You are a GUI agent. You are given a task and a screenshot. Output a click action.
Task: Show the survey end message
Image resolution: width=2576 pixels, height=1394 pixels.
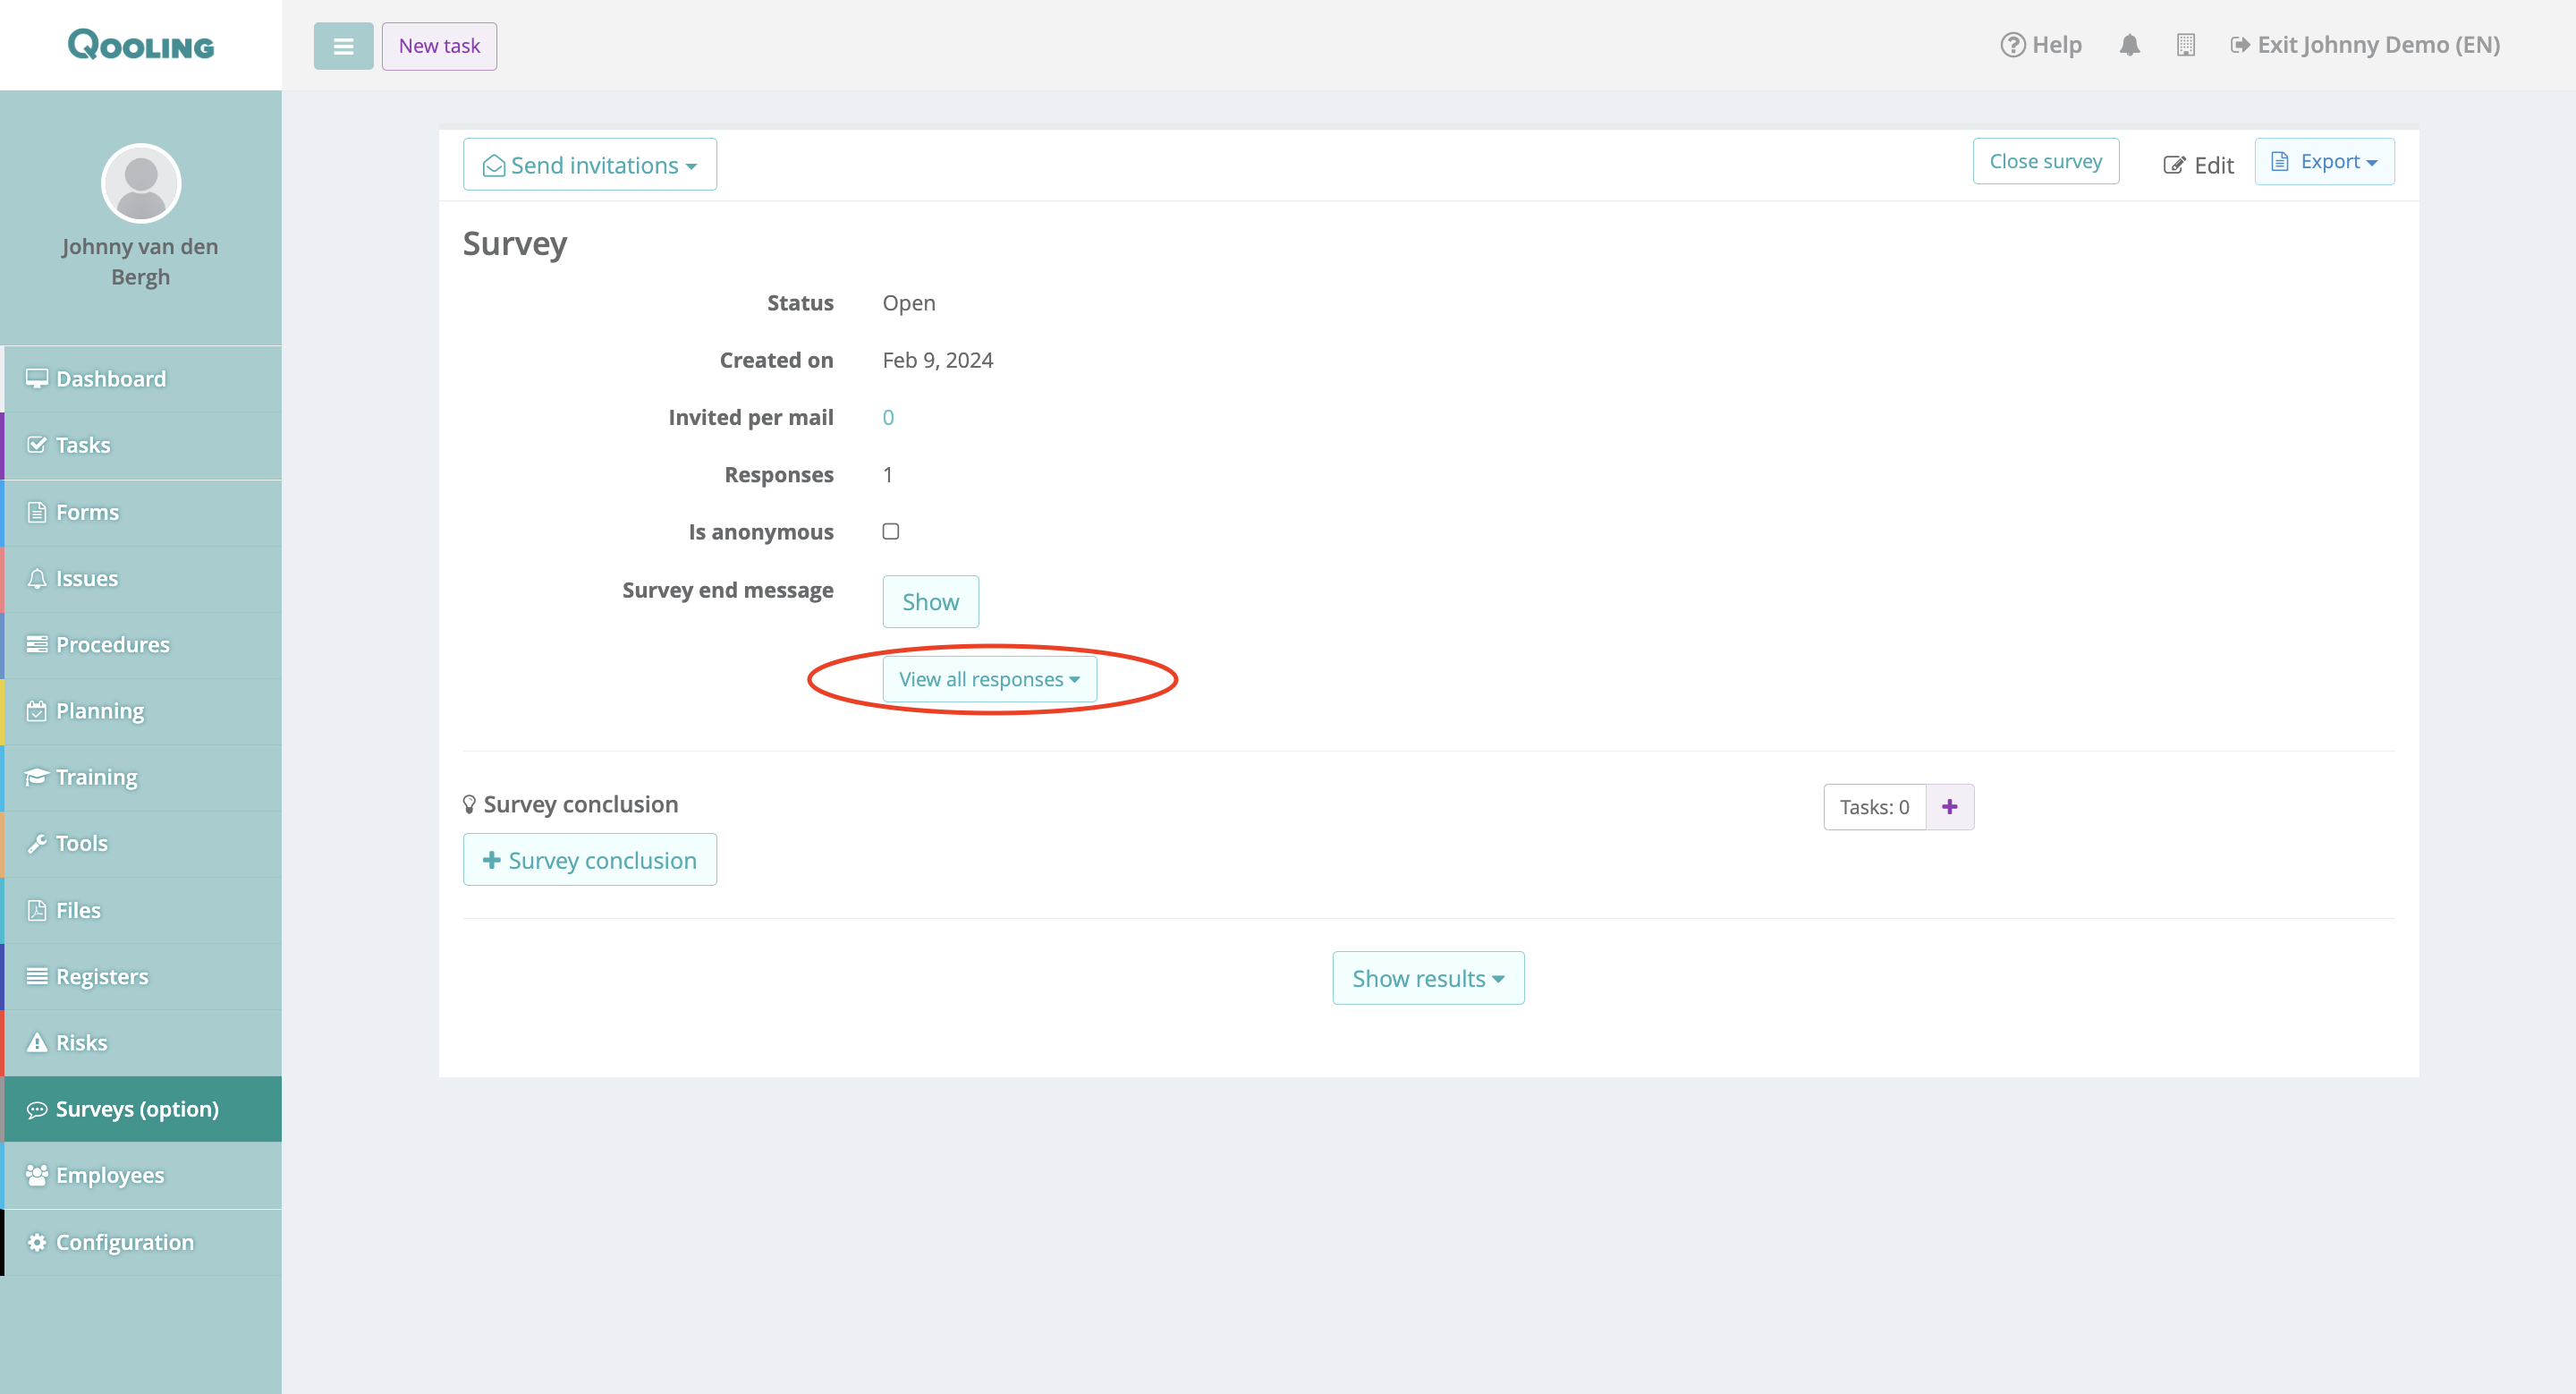point(930,602)
